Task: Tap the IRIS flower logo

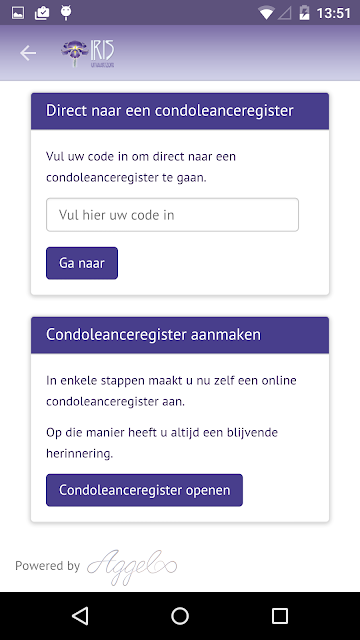Action: [88, 53]
